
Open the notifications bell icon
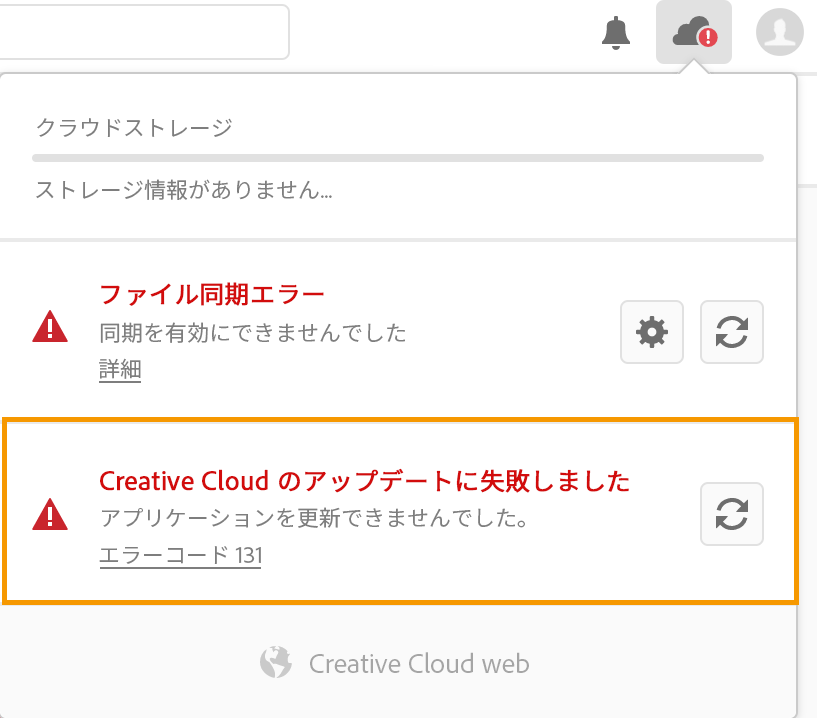click(616, 33)
